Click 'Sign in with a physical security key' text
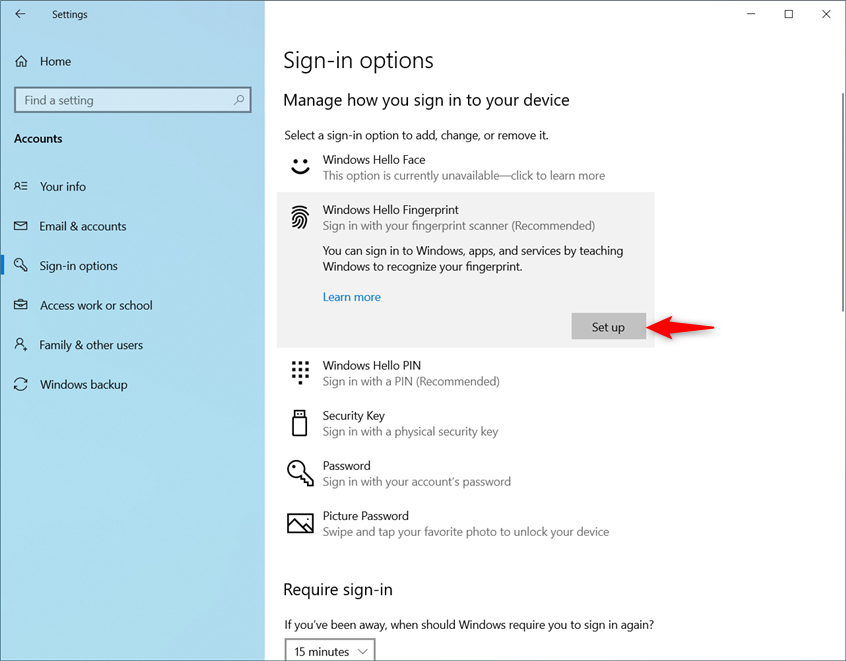This screenshot has width=846, height=661. pos(410,432)
